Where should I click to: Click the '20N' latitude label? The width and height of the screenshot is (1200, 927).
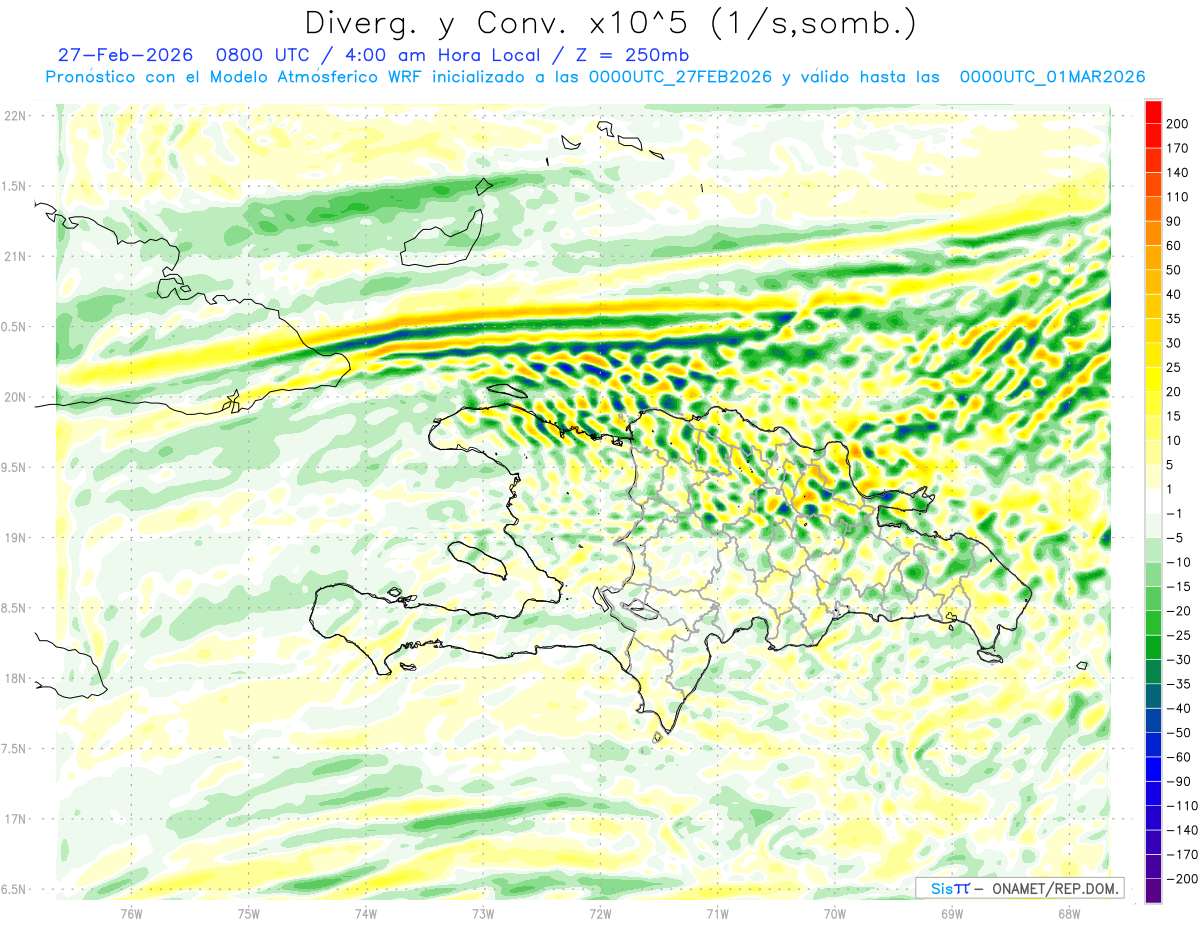(x=14, y=397)
